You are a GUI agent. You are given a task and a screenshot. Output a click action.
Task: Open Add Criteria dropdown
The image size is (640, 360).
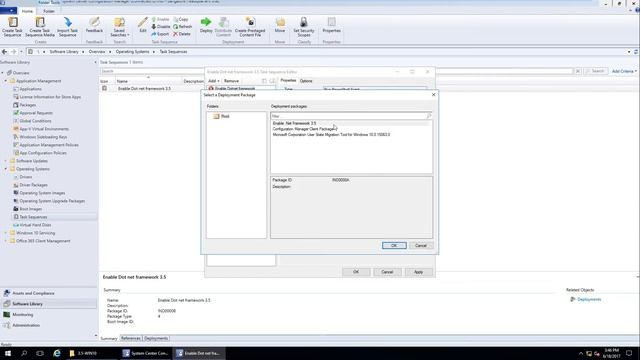click(x=624, y=71)
